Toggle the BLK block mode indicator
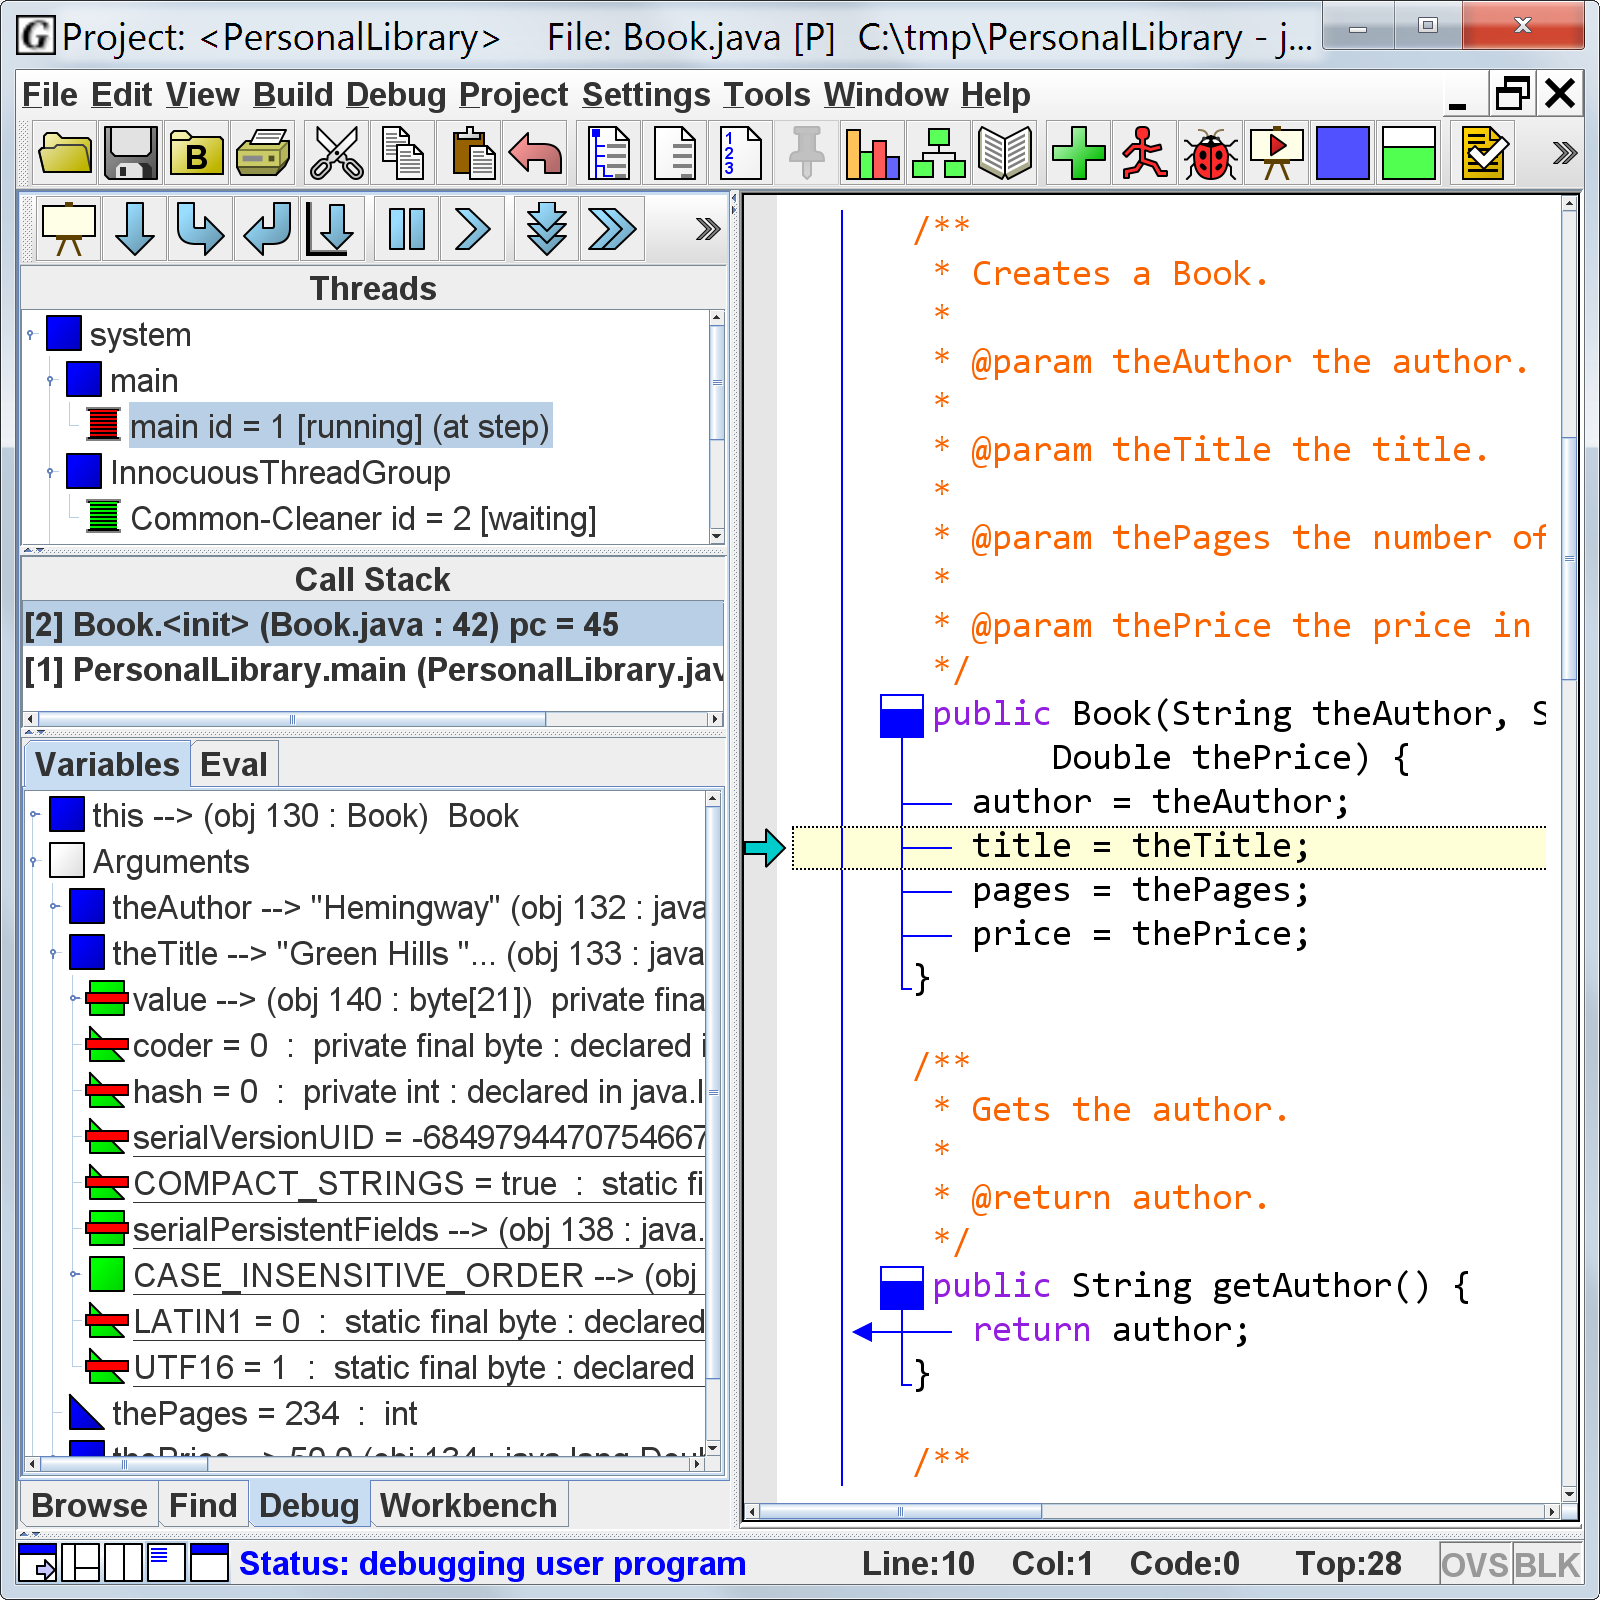1600x1600 pixels. point(1546,1564)
